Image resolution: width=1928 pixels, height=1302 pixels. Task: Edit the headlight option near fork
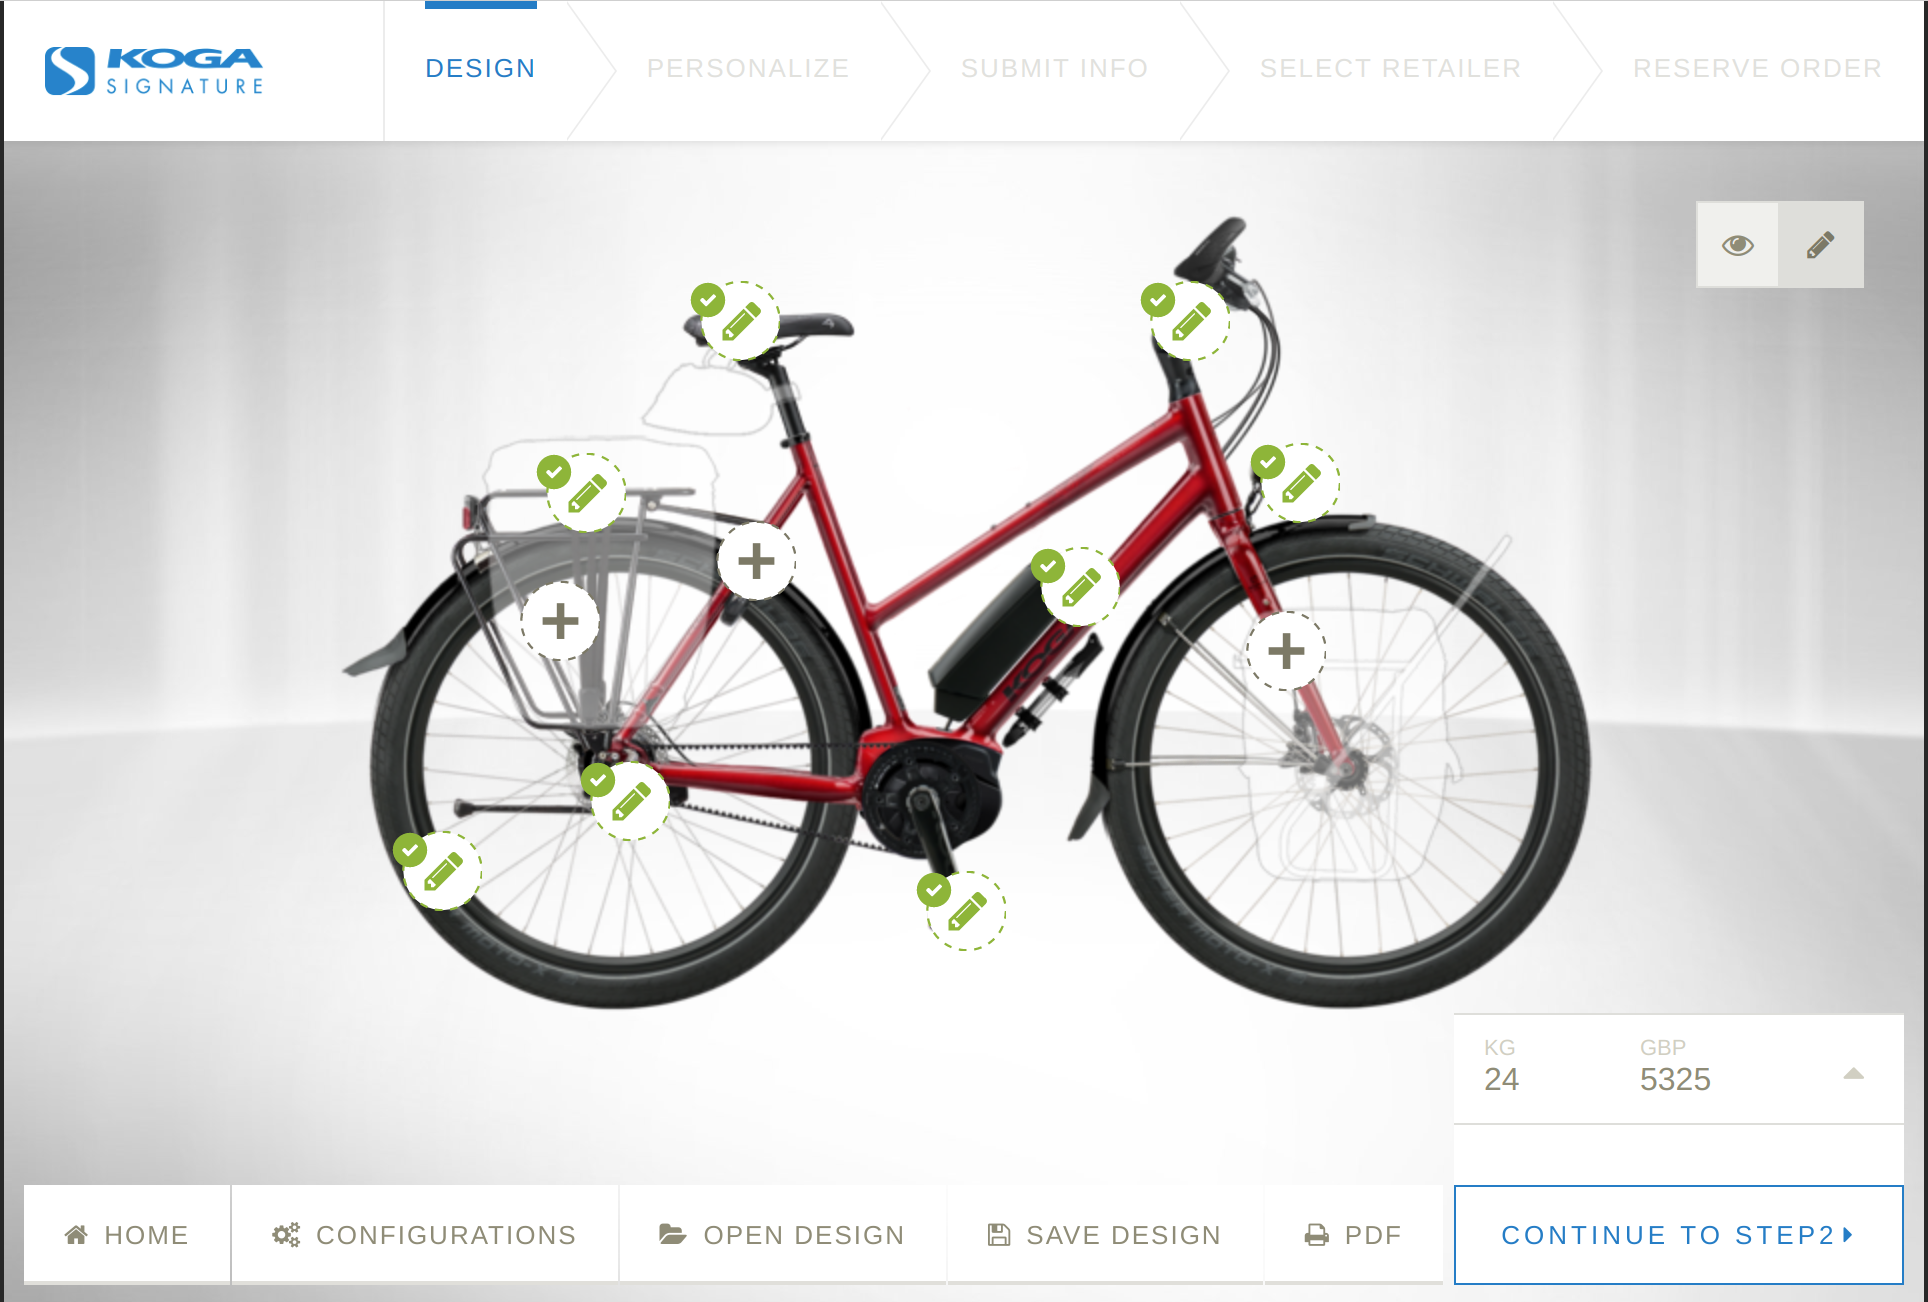pyautogui.click(x=1301, y=483)
